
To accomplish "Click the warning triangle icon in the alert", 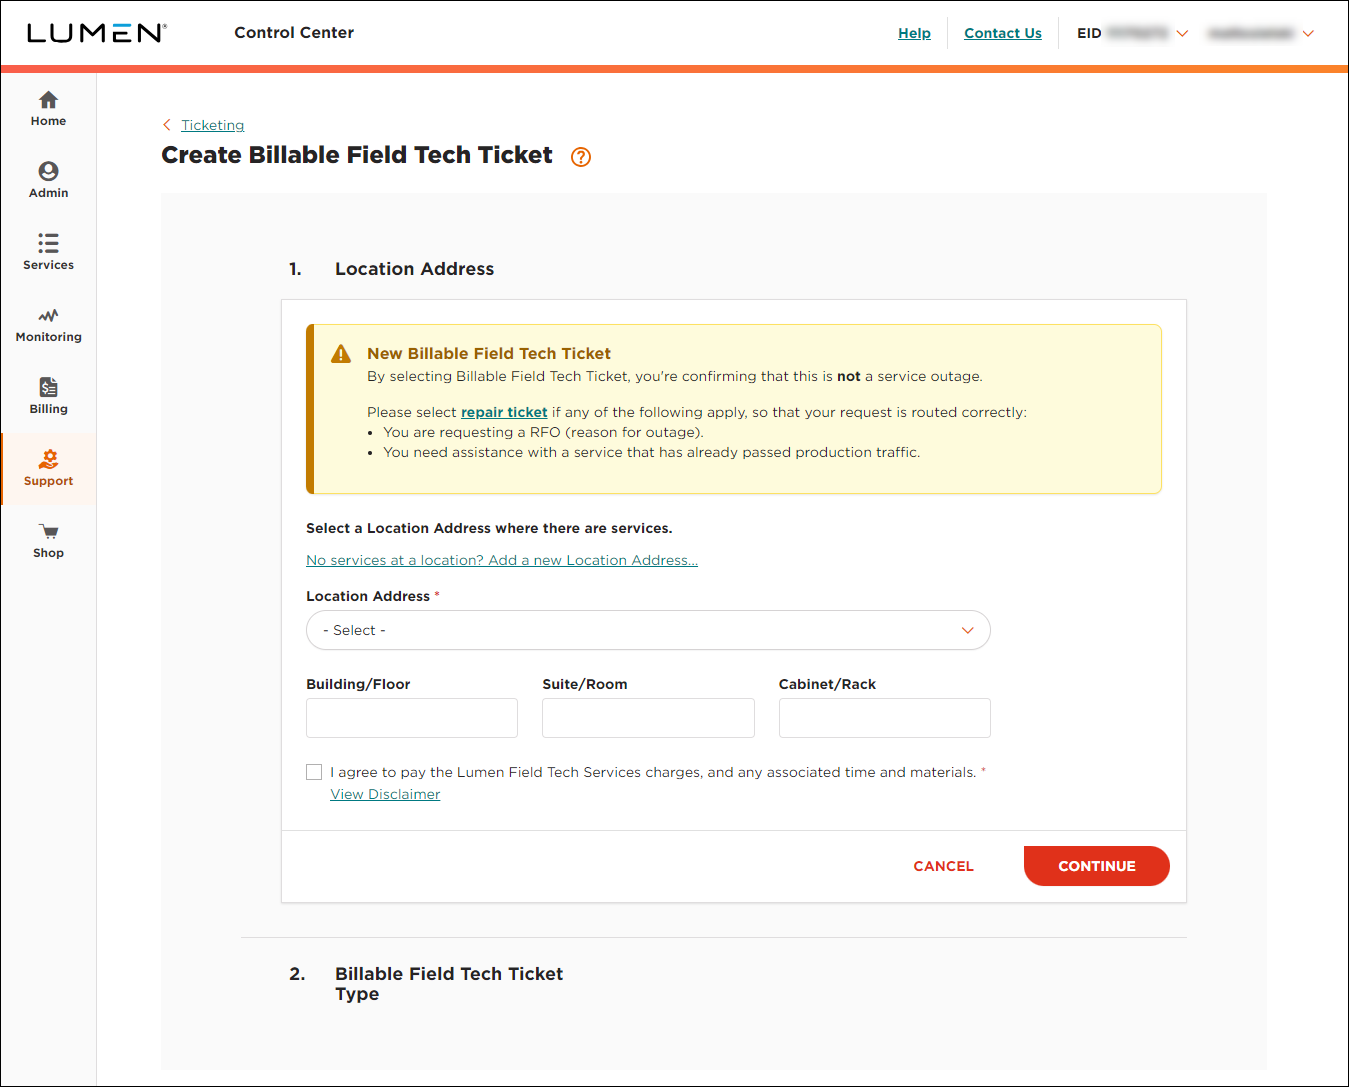I will 341,354.
